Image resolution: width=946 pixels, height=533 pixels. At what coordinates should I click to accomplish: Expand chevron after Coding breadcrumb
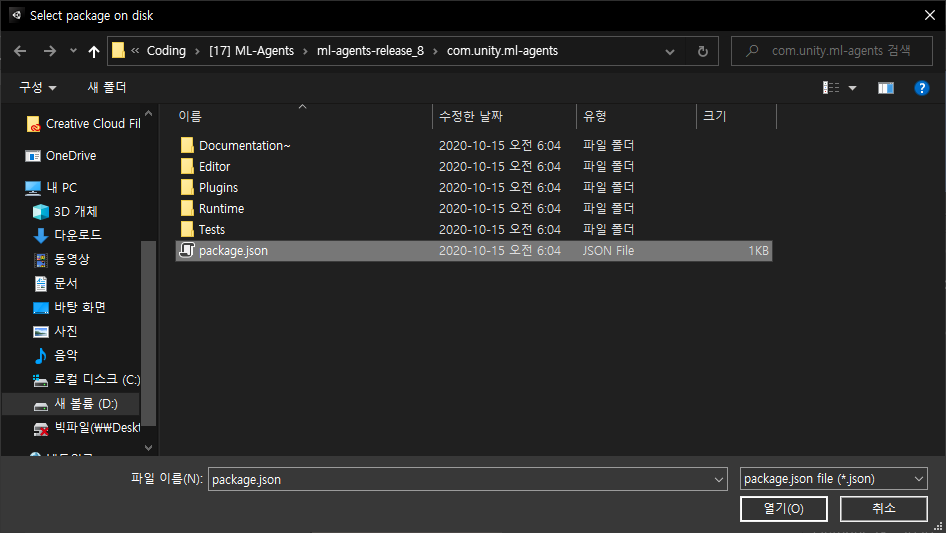[197, 51]
